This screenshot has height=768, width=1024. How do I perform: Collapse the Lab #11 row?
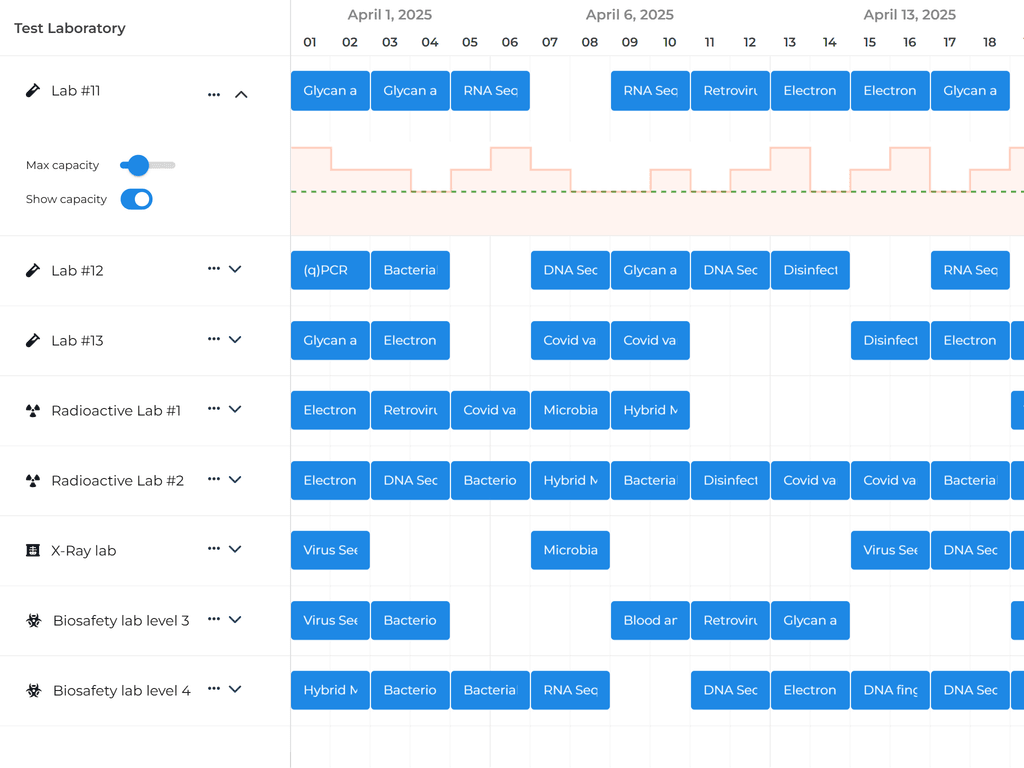click(x=241, y=94)
